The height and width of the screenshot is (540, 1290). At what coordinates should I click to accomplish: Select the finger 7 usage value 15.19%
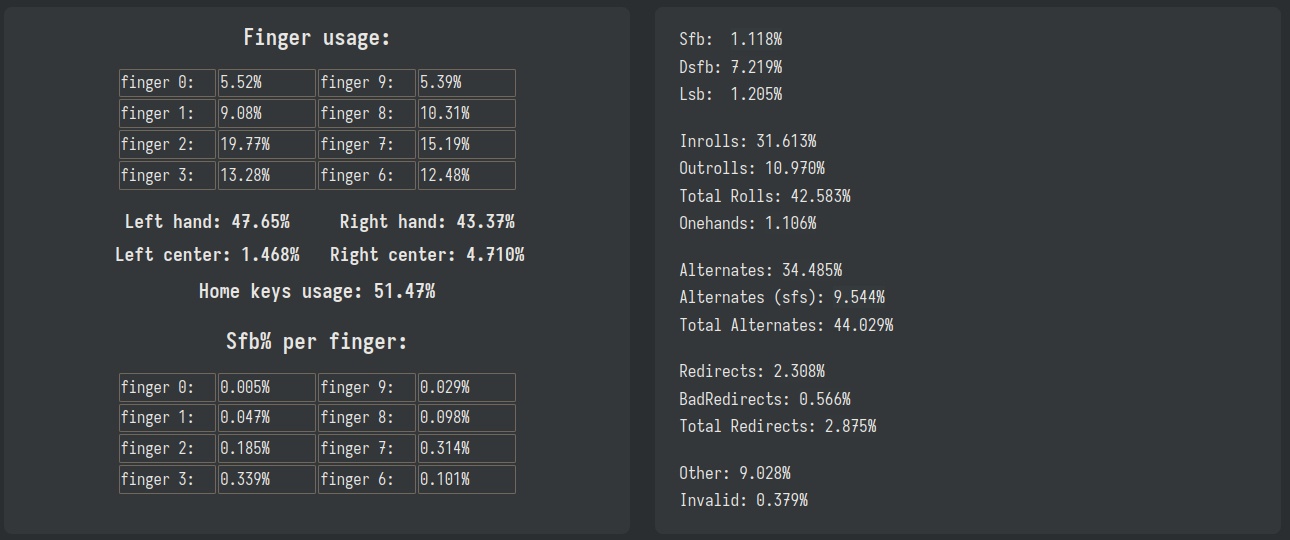tap(466, 144)
